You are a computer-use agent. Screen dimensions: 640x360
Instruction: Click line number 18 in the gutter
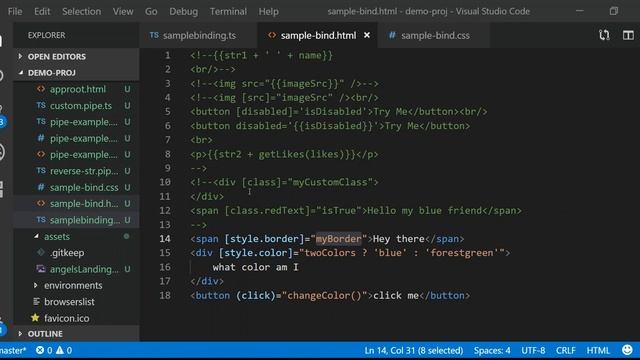[x=165, y=295]
